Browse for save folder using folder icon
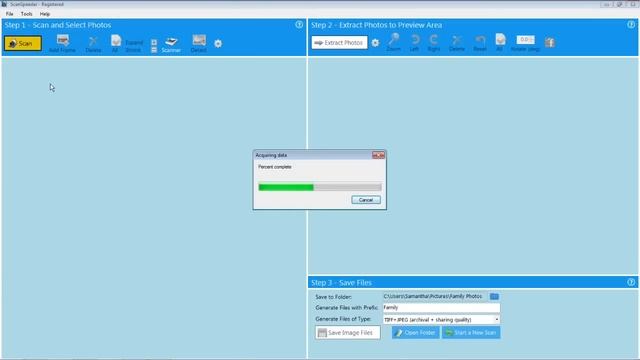Screen dimensions: 640x360 tap(494, 296)
